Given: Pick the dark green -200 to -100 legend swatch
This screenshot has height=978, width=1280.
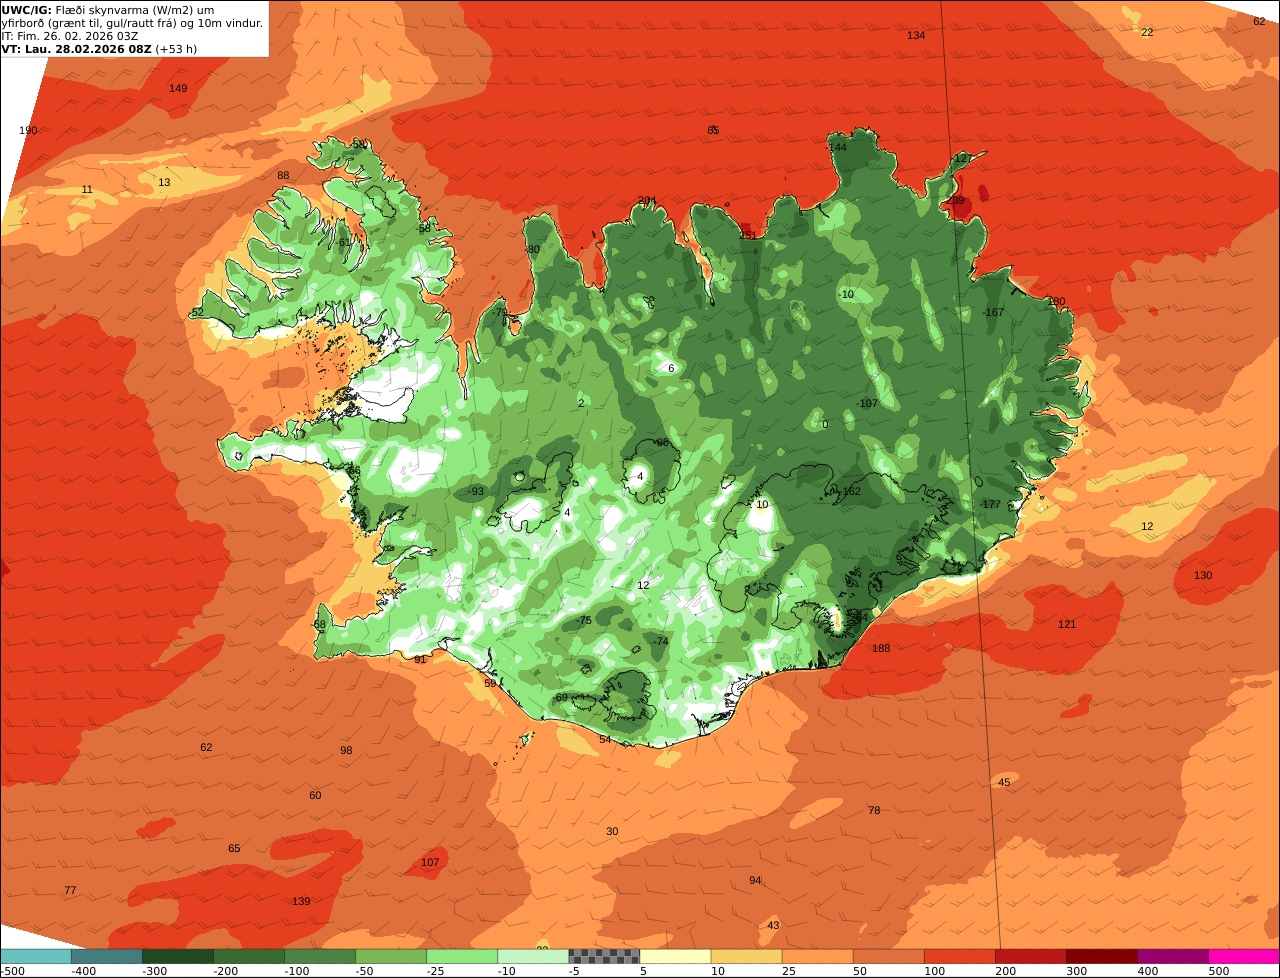Looking at the screenshot, I should point(249,956).
